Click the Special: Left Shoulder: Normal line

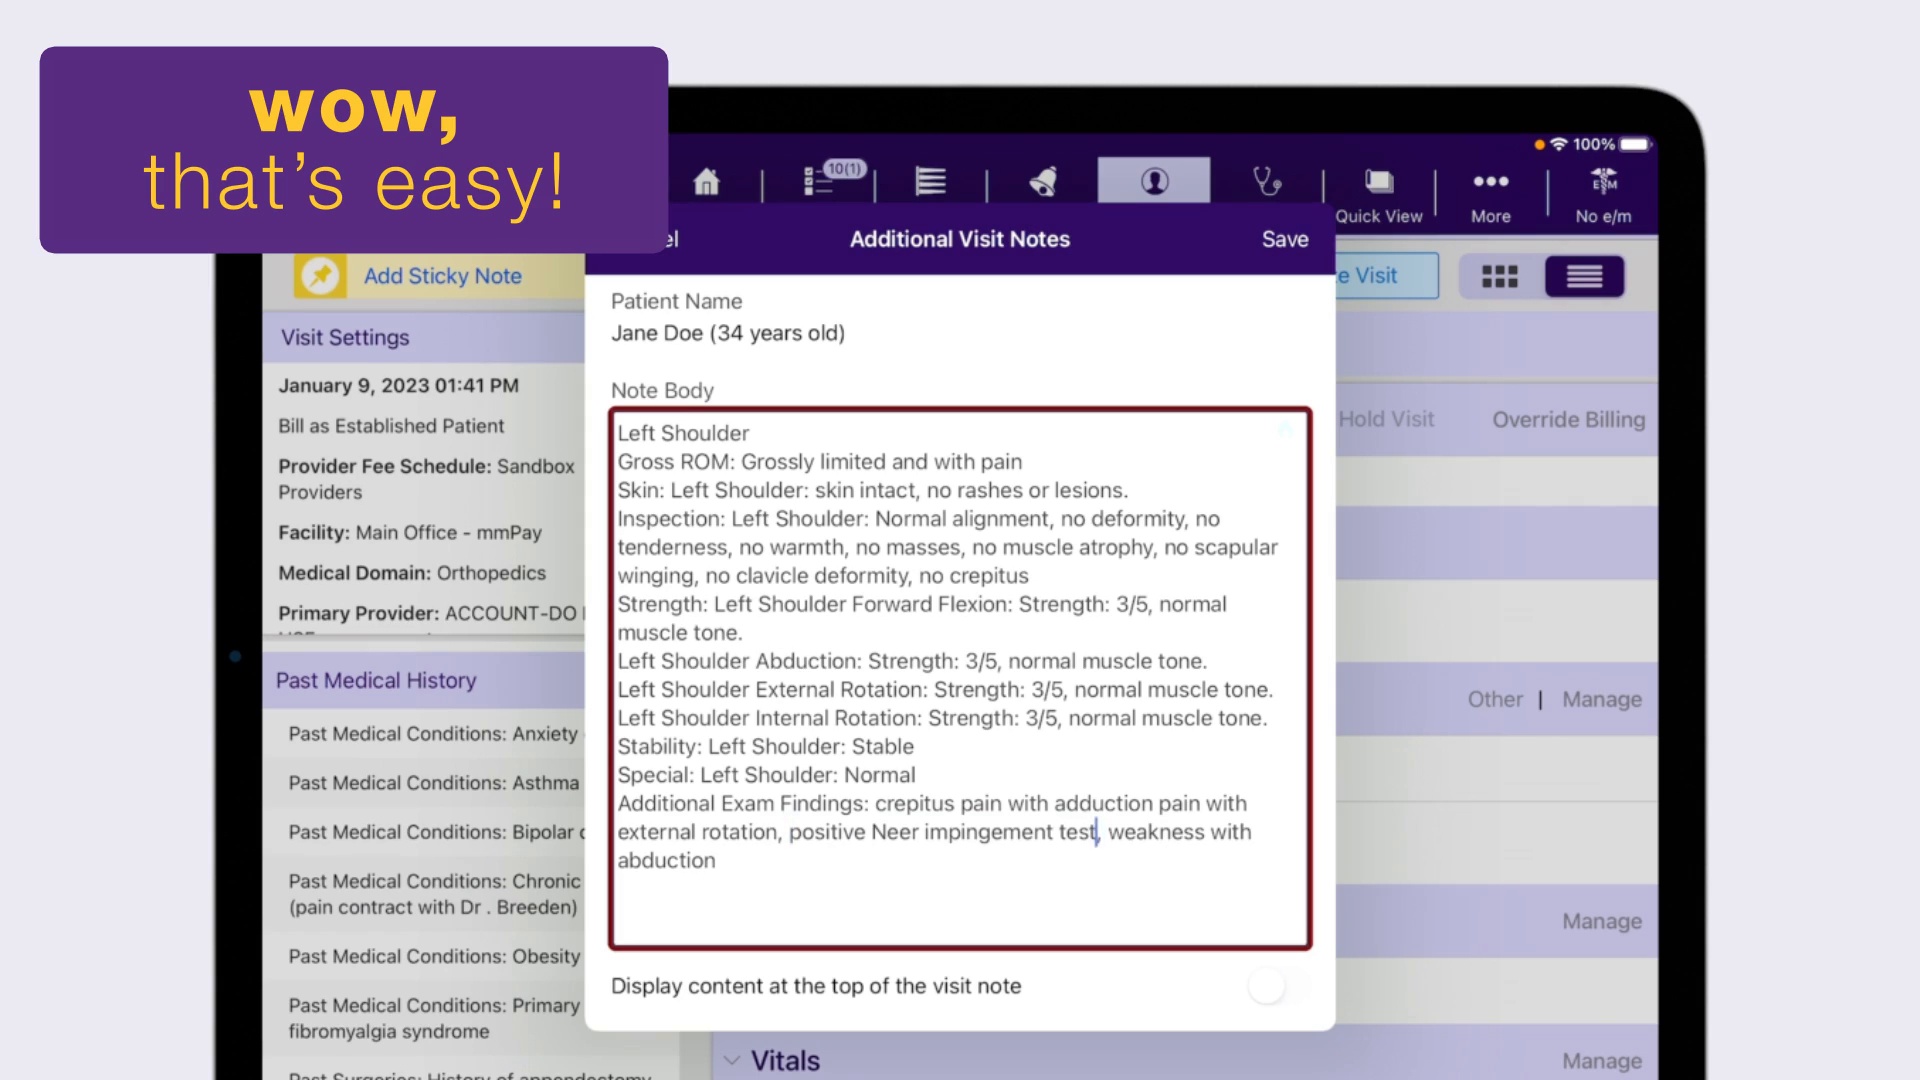(x=766, y=775)
